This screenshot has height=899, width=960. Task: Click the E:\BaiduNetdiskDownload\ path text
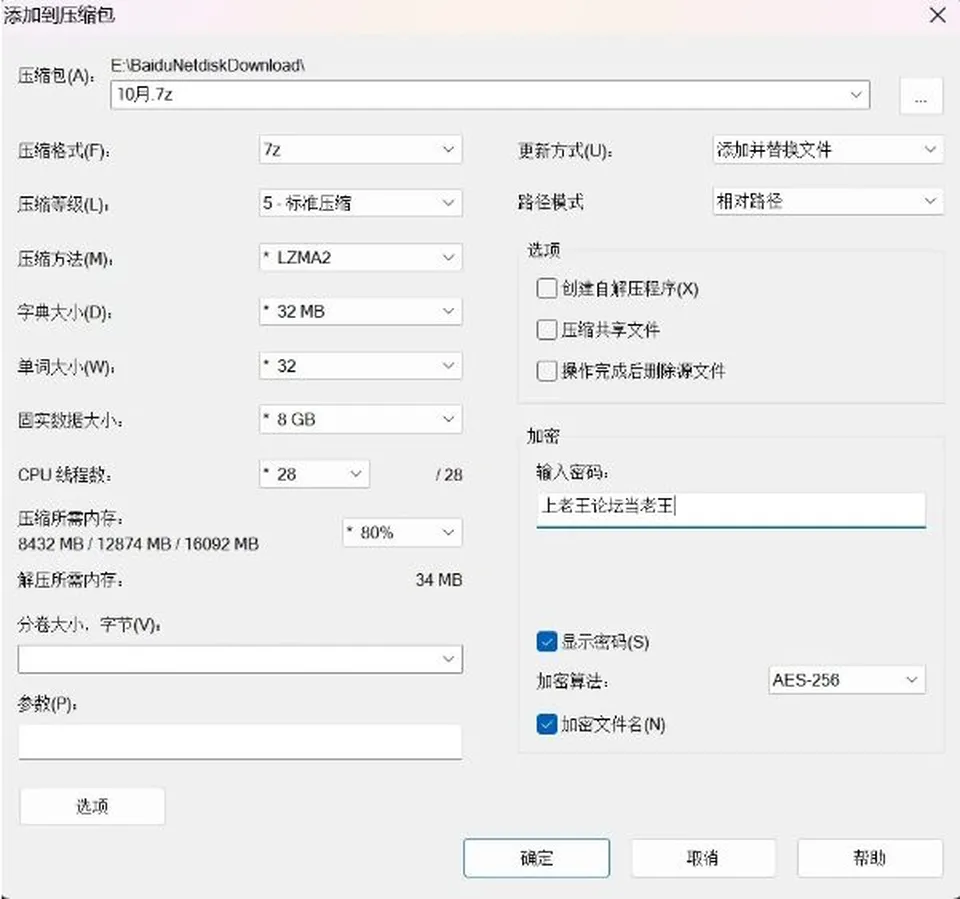pyautogui.click(x=208, y=65)
